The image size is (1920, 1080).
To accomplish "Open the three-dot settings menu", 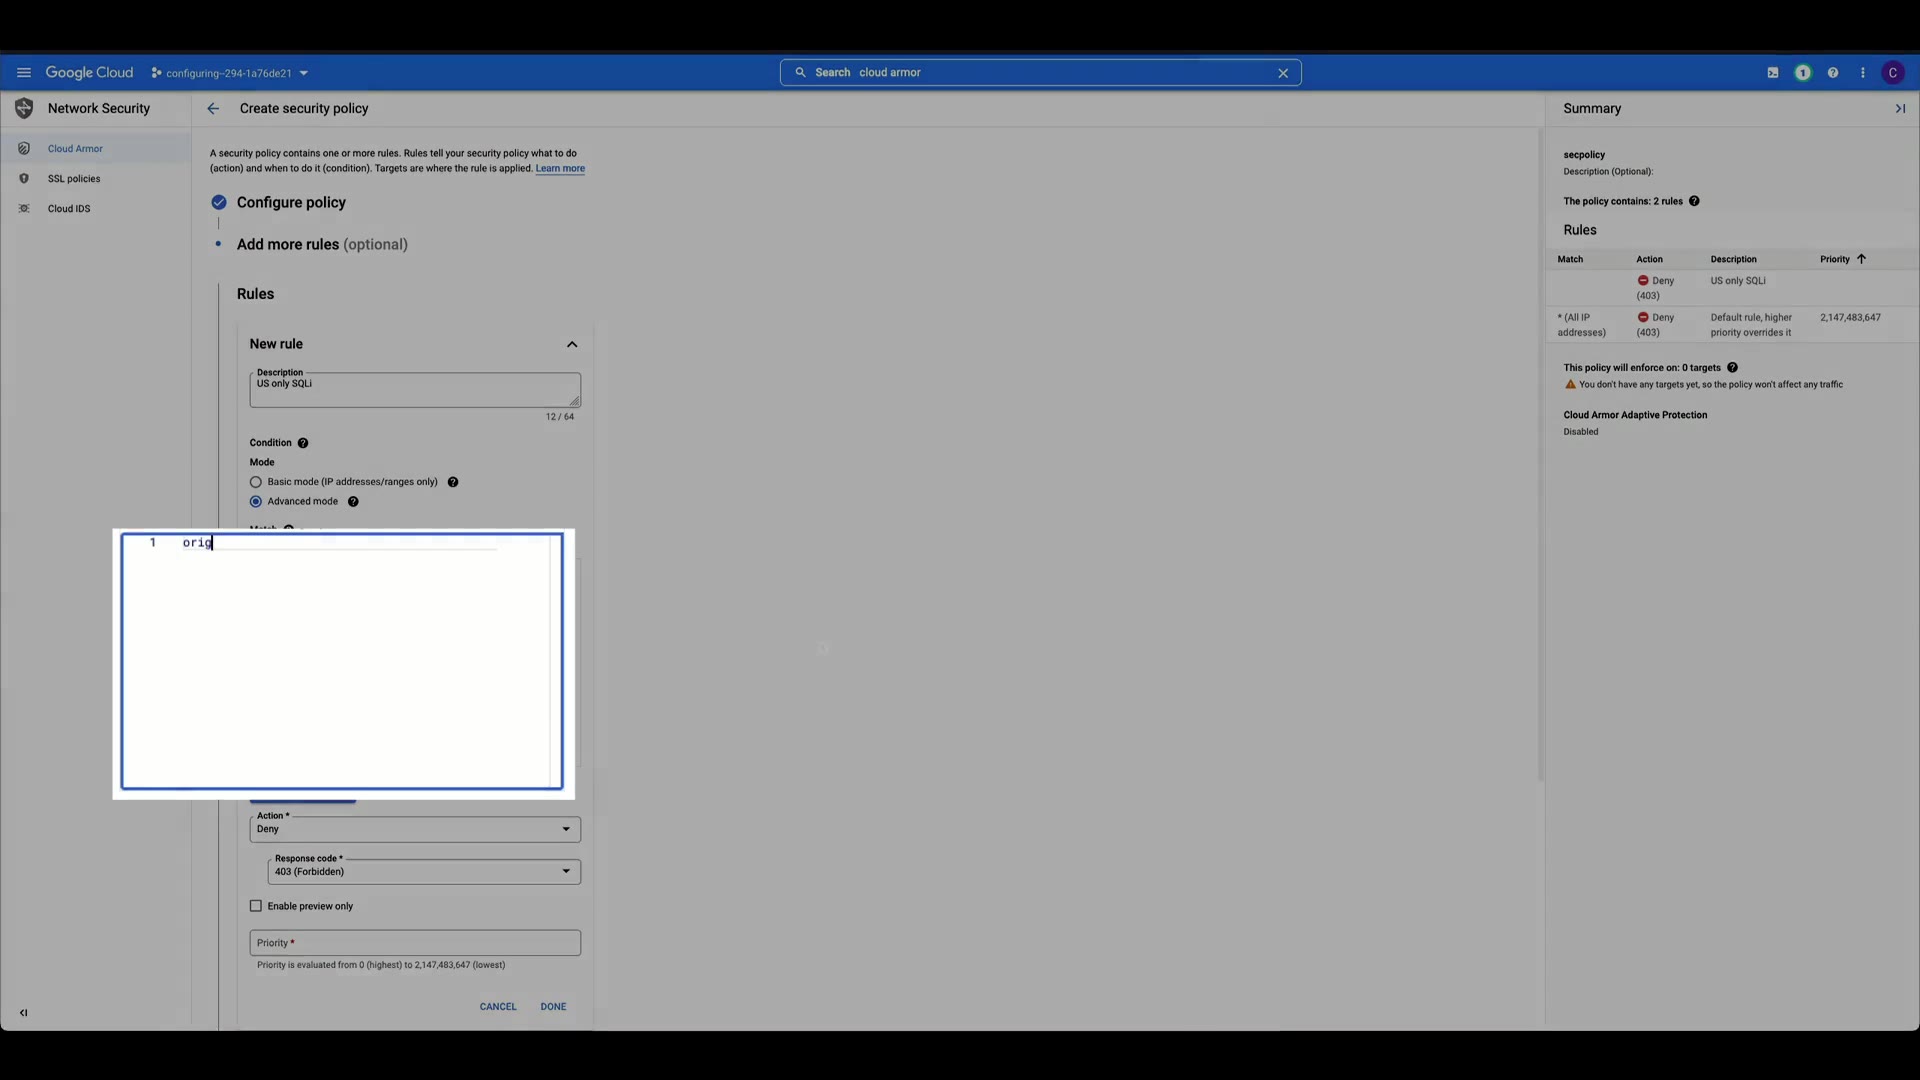I will click(1863, 73).
